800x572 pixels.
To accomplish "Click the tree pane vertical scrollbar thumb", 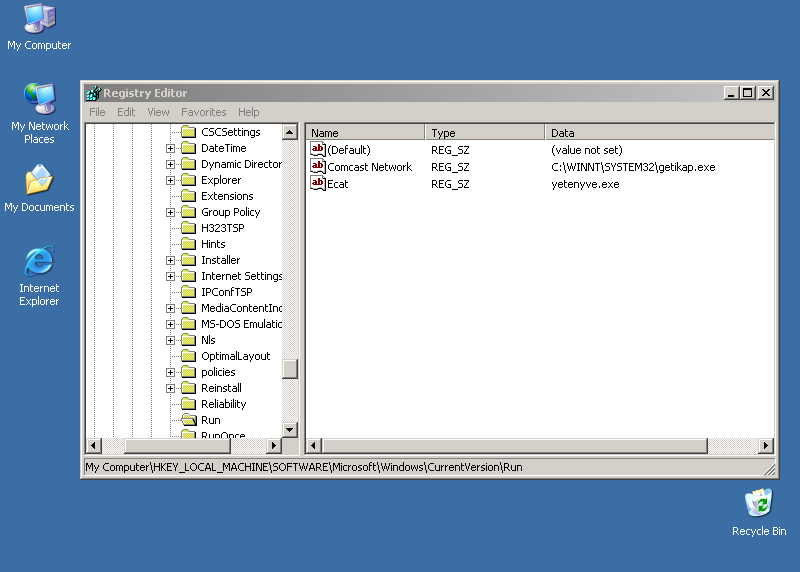I will pyautogui.click(x=290, y=369).
